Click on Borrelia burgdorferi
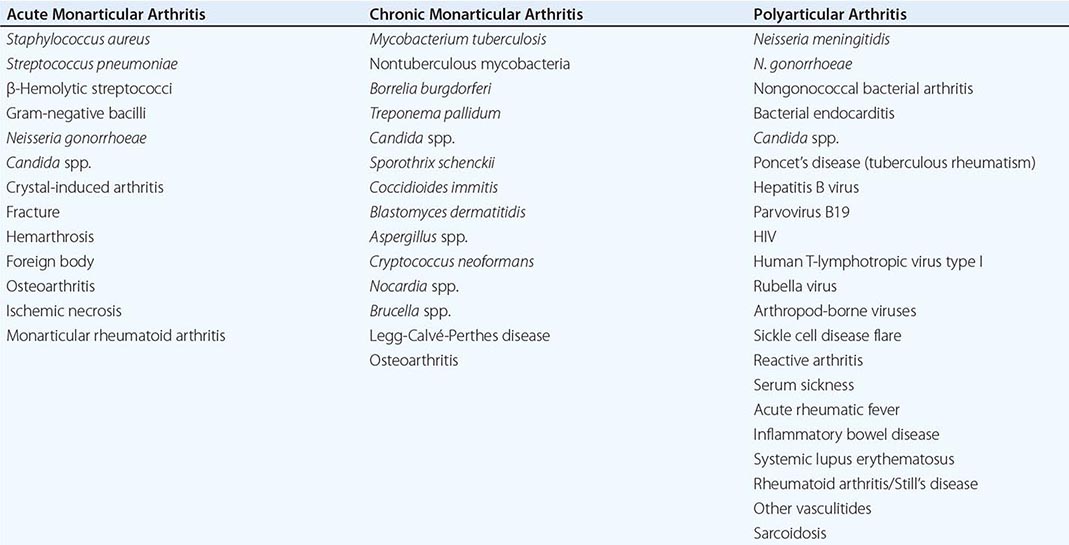 coord(430,89)
